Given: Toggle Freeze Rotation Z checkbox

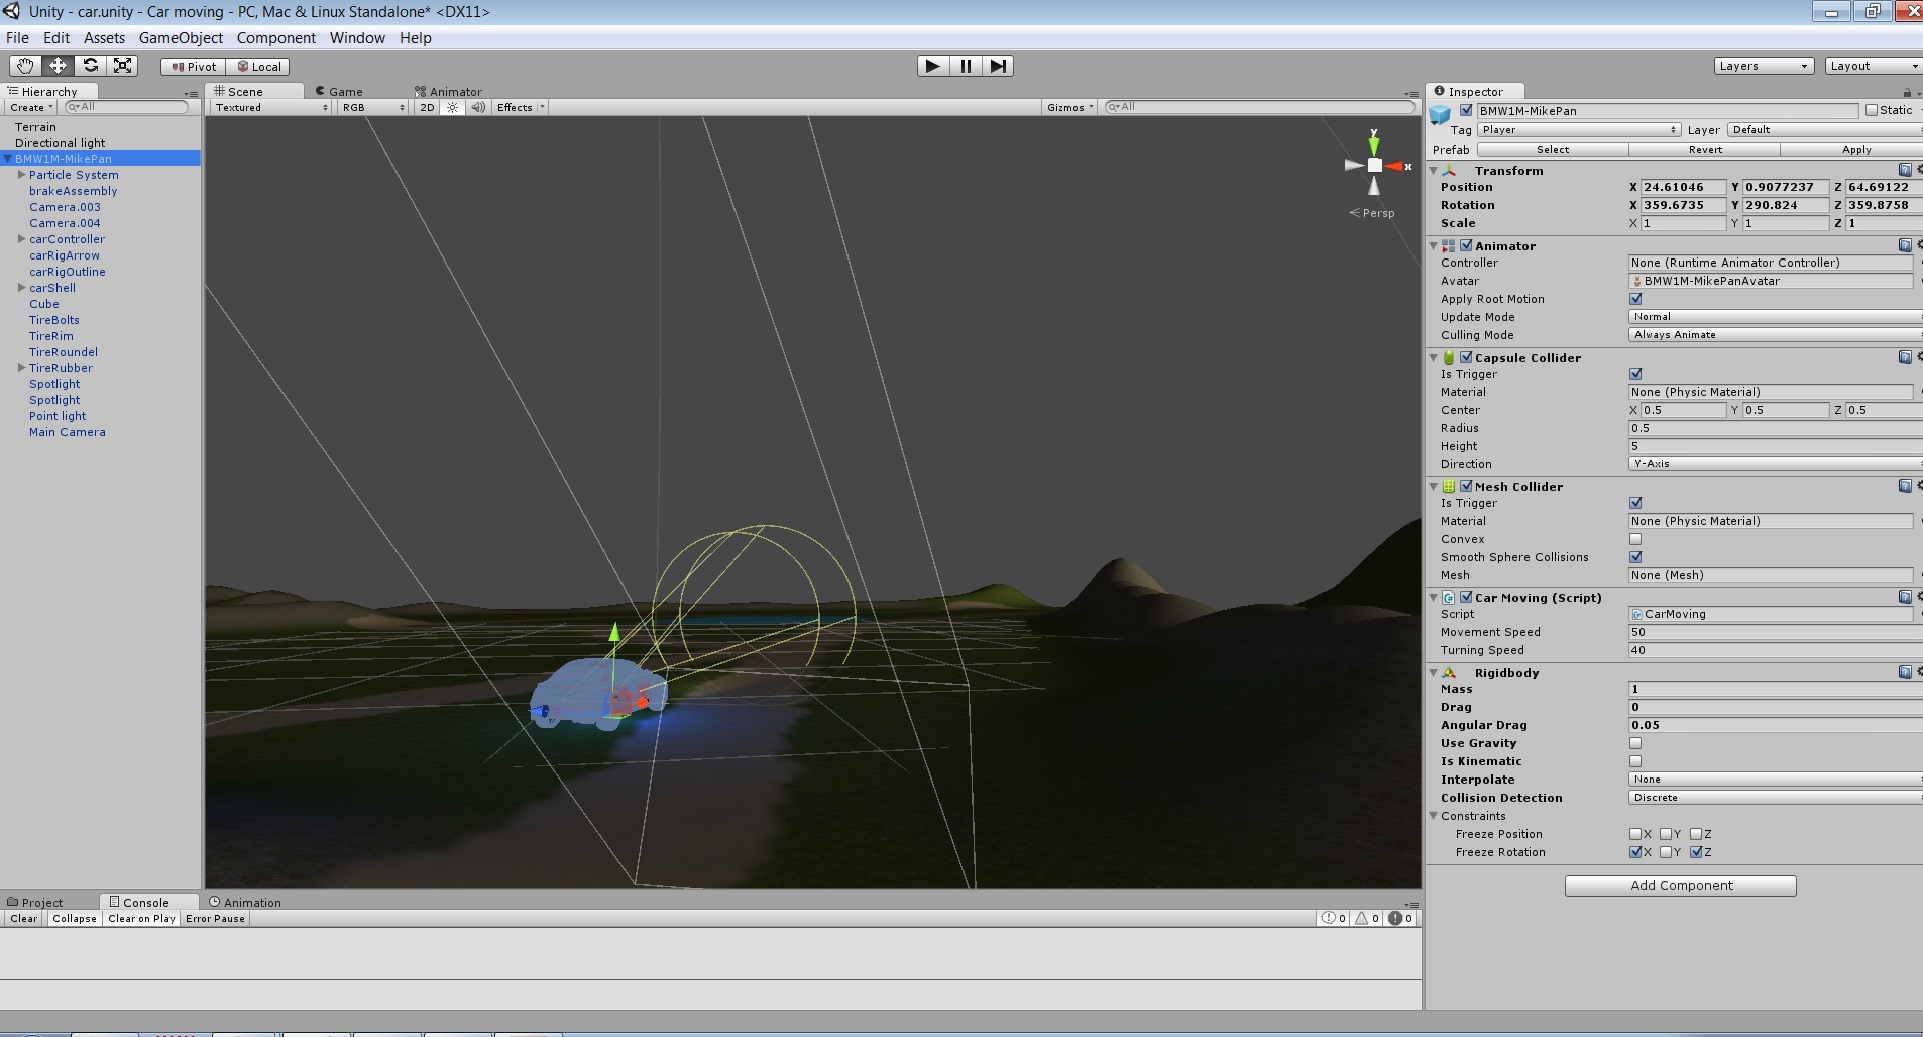Looking at the screenshot, I should [x=1696, y=852].
